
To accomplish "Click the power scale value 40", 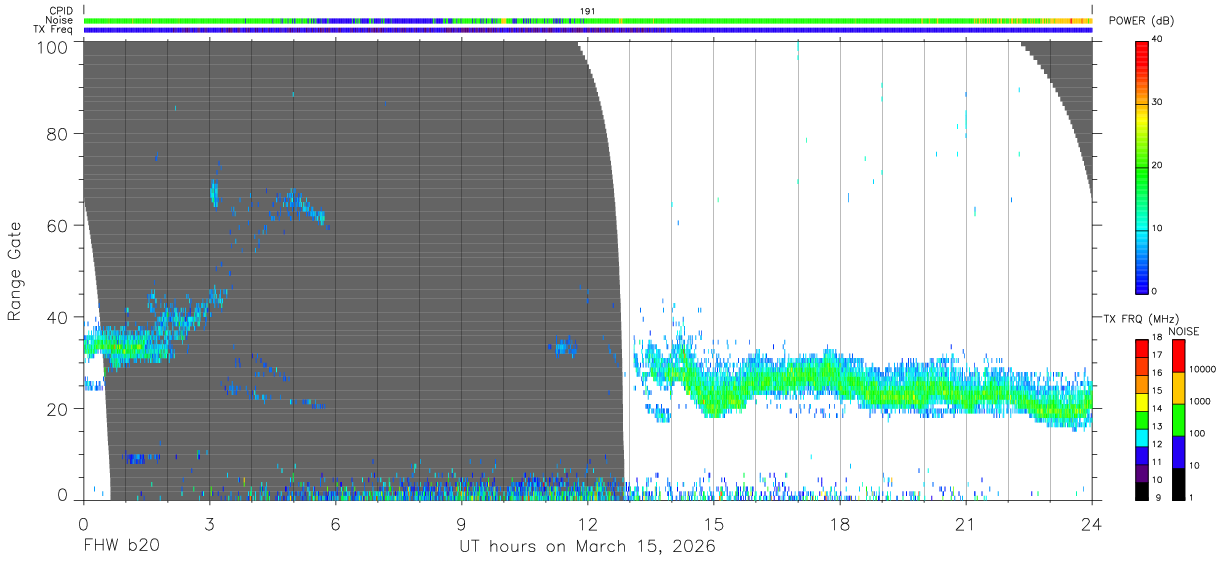I will click(1157, 39).
